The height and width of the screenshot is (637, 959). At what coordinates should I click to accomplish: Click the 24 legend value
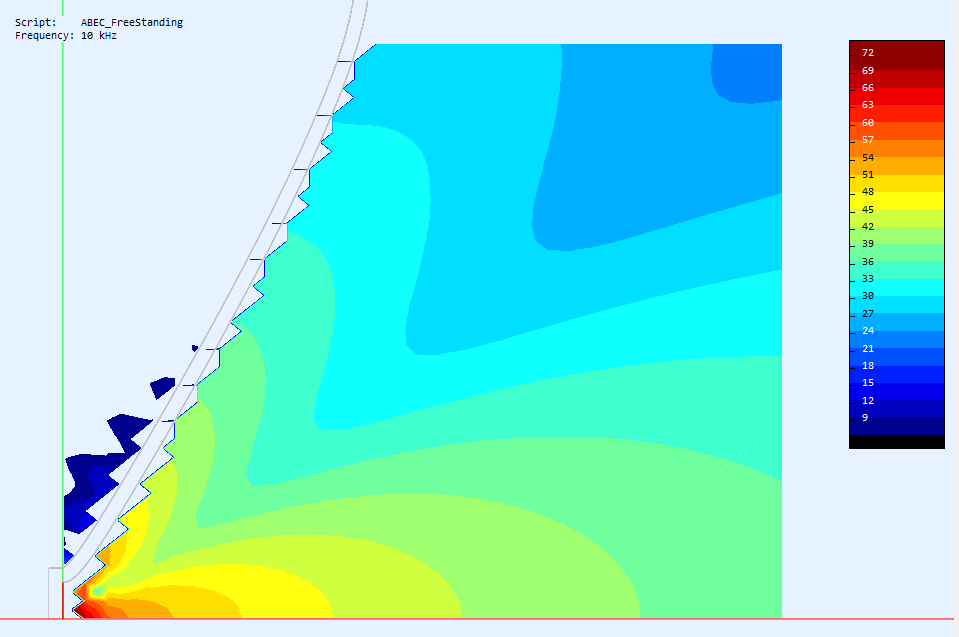pos(868,330)
